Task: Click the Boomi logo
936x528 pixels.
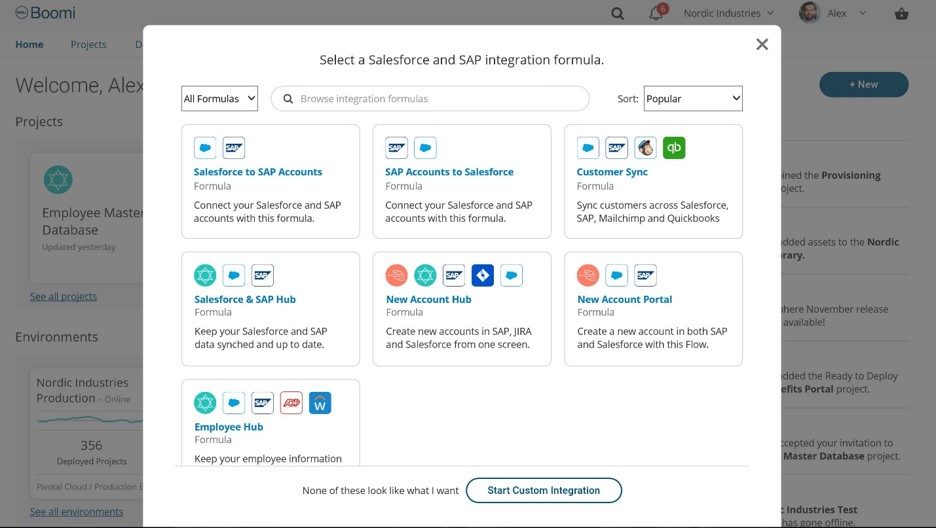Action: [x=45, y=13]
